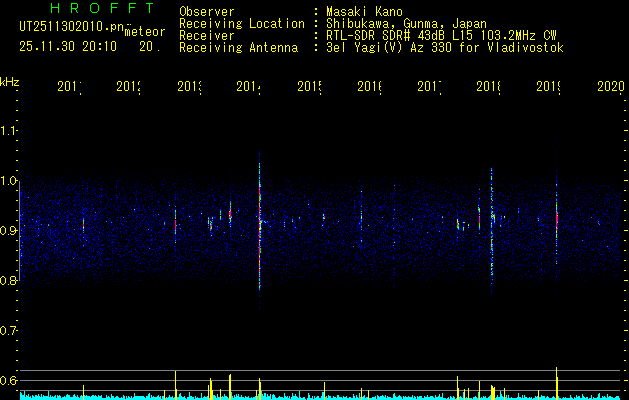629x400 pixels.
Task: Click the 3el Yagi(V) Az 330 antenna text
Action: pyautogui.click(x=445, y=48)
